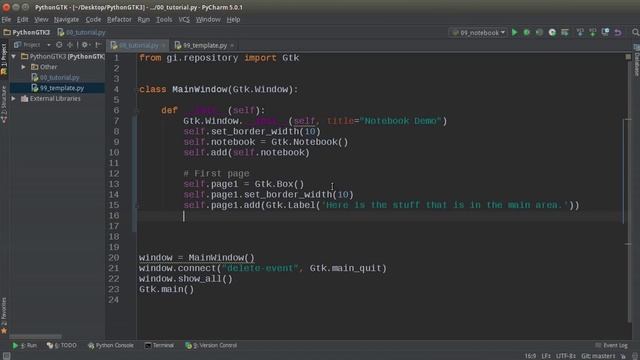Open Project panel settings gear
640x360 pixels.
coord(85,45)
